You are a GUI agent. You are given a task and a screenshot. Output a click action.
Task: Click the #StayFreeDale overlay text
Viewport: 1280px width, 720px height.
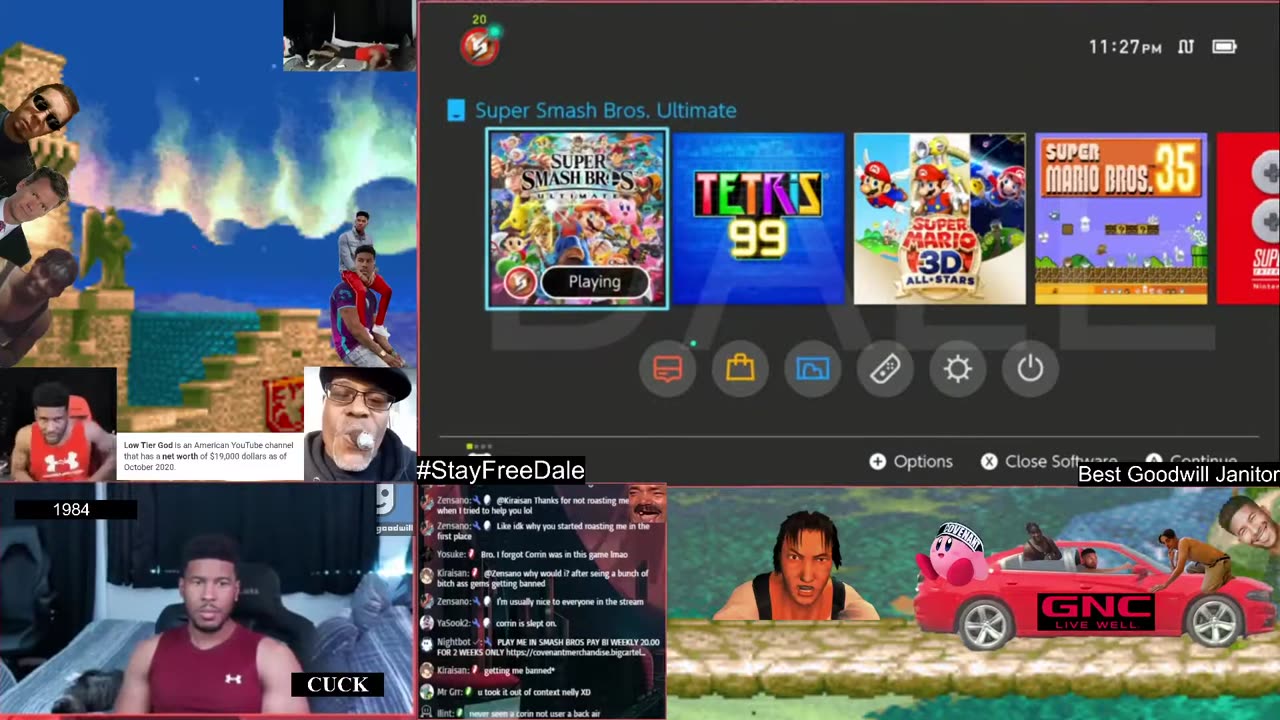click(x=500, y=470)
